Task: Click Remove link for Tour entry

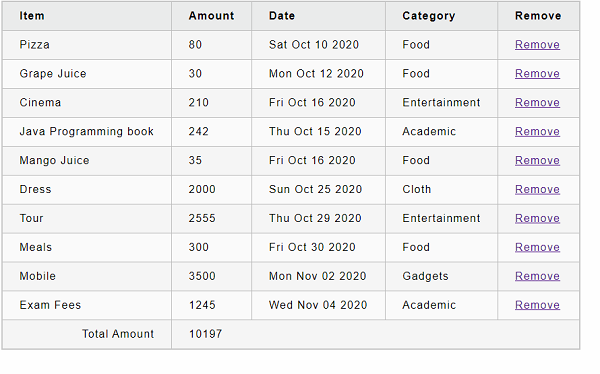Action: click(x=537, y=218)
